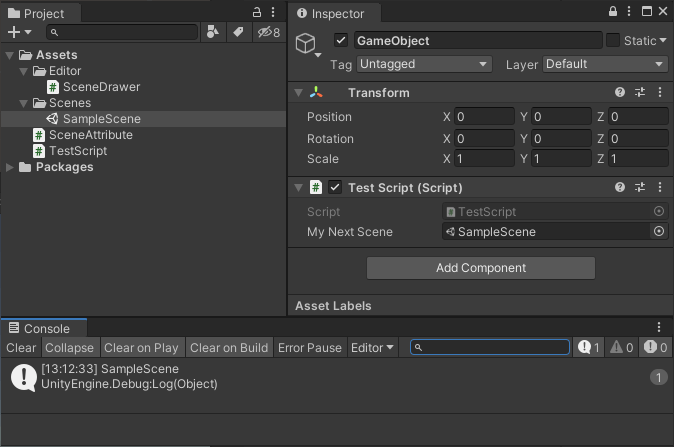Click the Transform component icon

pos(316,92)
